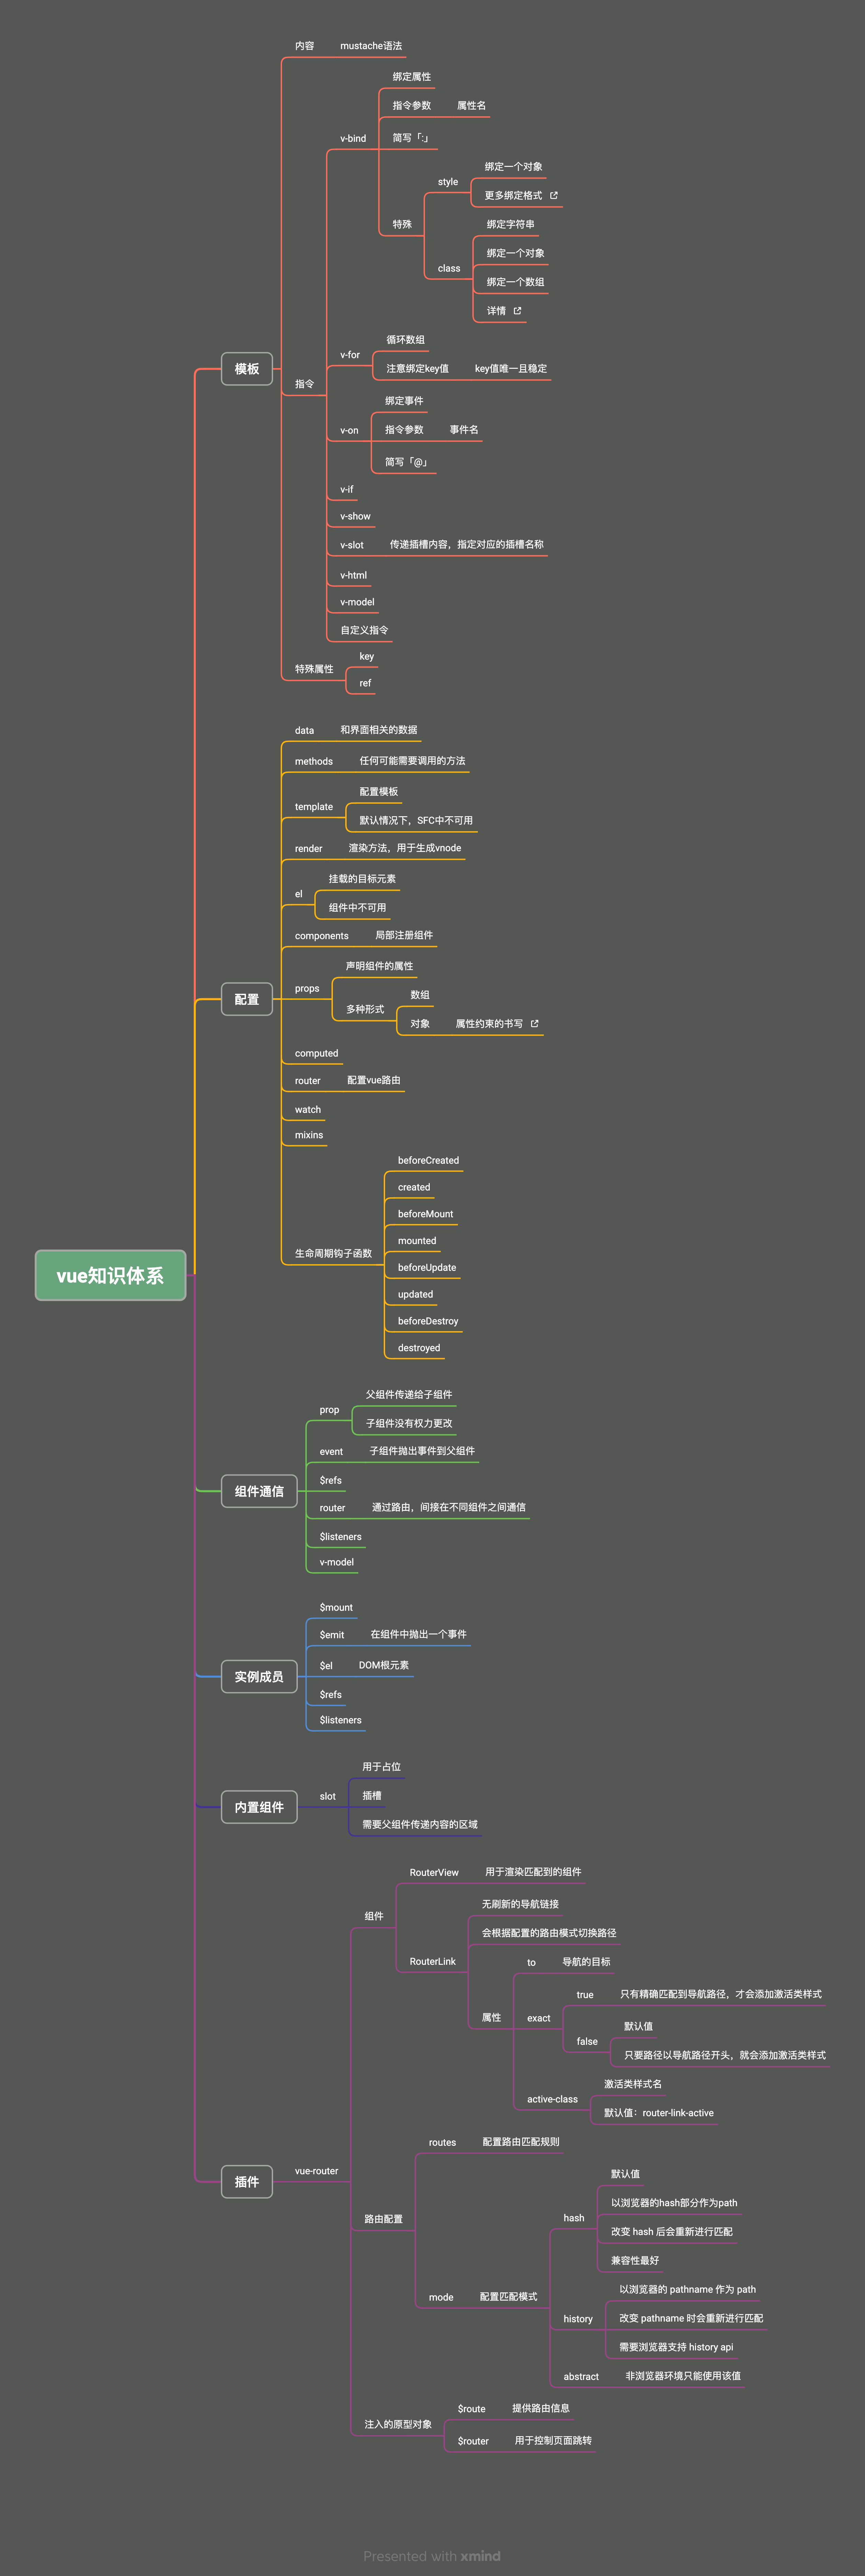Click the mounted hook node
This screenshot has height=2576, width=865.
[x=417, y=1241]
